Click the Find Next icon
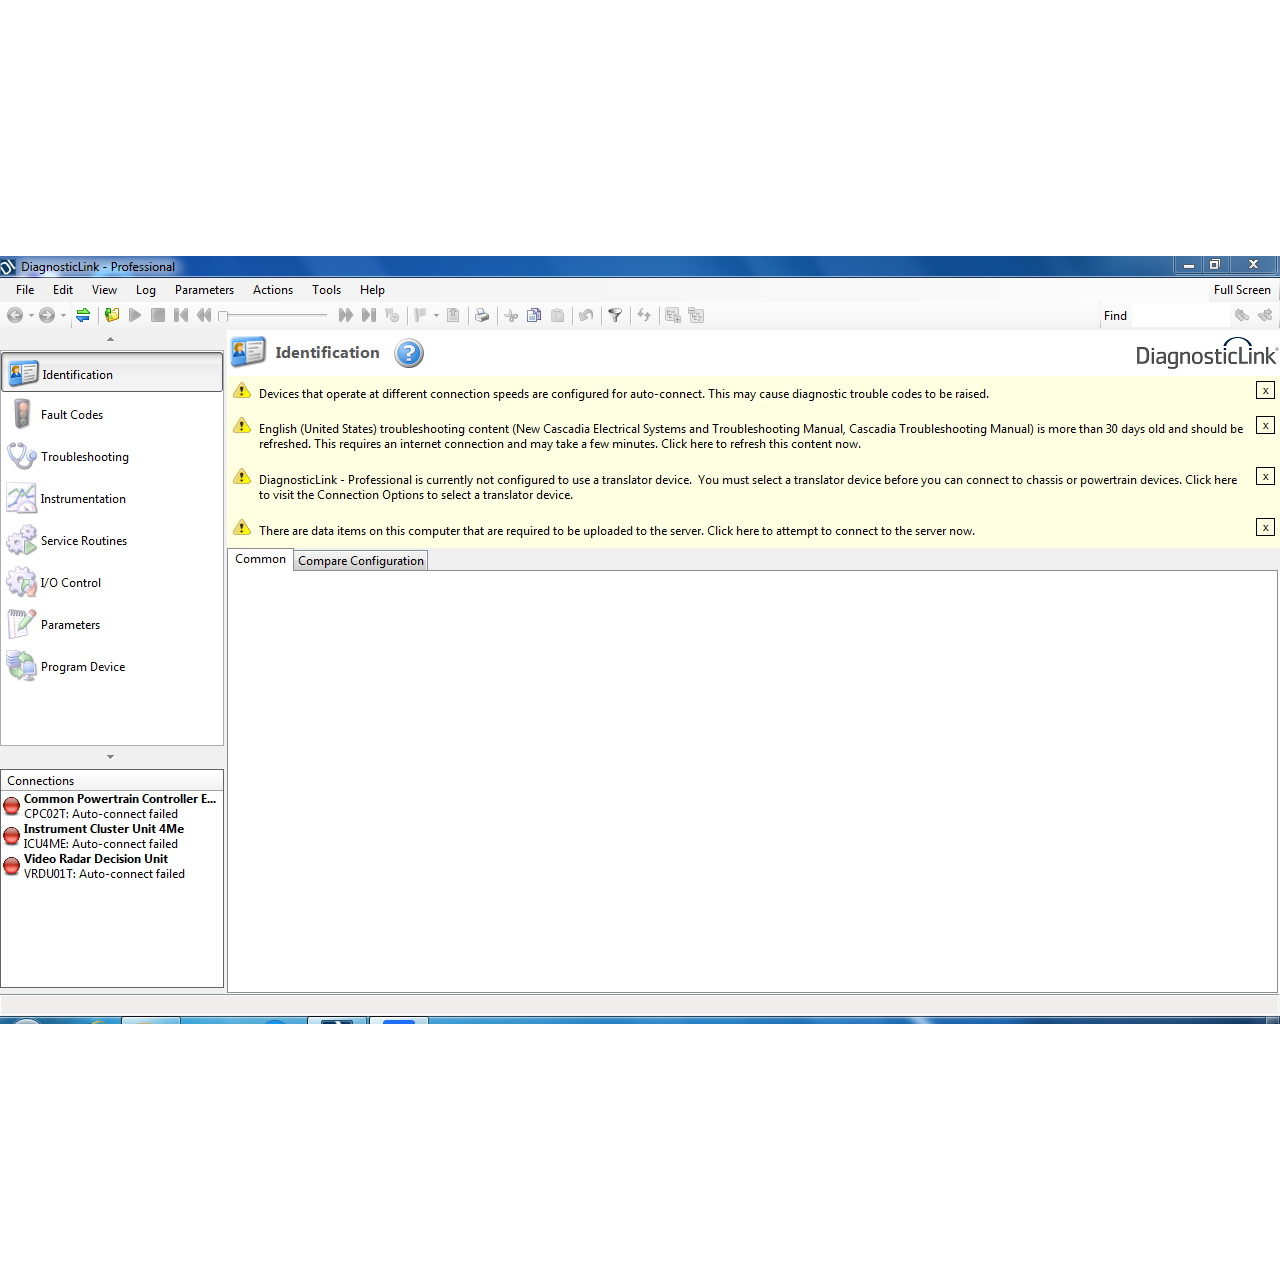 [1265, 315]
